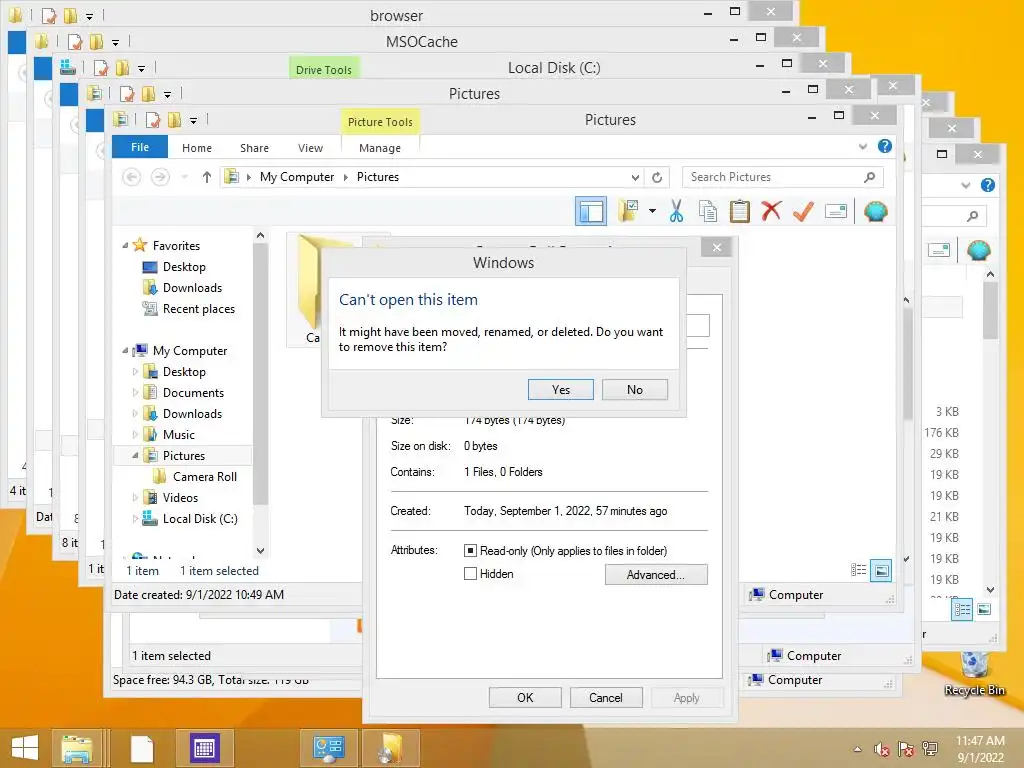Switch to large icons view in status bar
Screen dimensions: 1024x768
coord(881,571)
